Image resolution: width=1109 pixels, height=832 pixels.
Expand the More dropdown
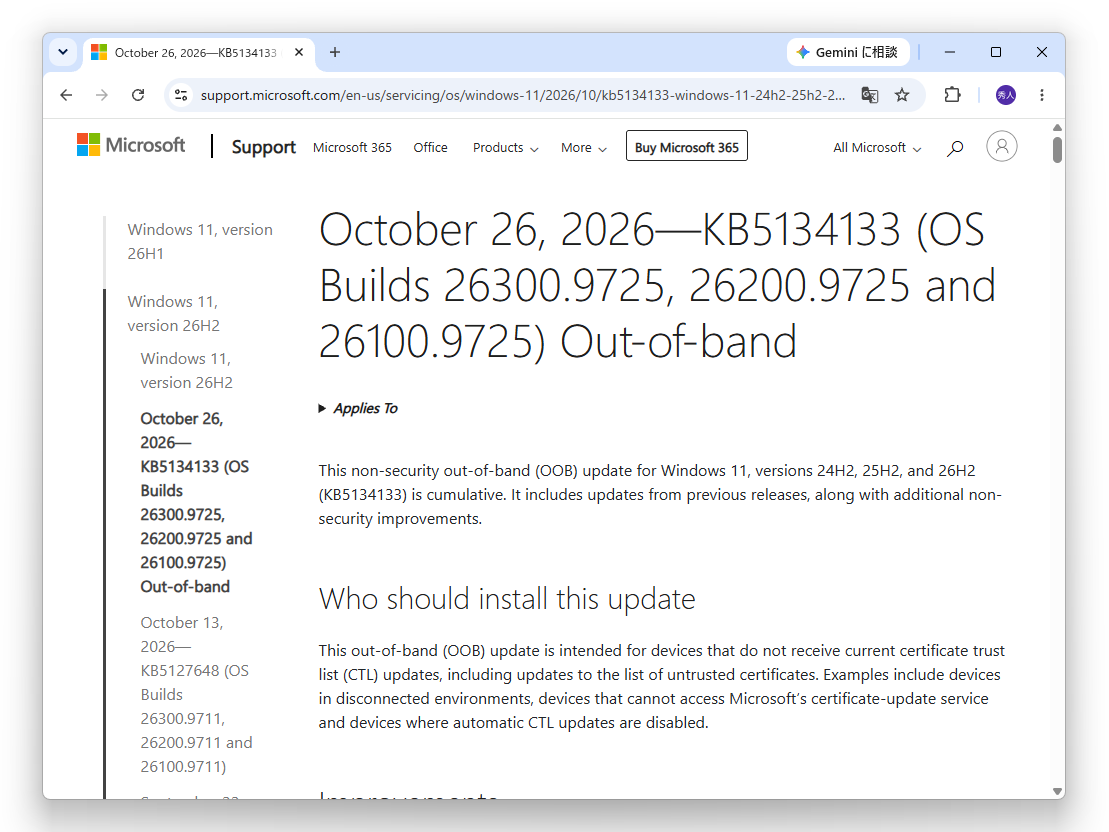(x=583, y=147)
